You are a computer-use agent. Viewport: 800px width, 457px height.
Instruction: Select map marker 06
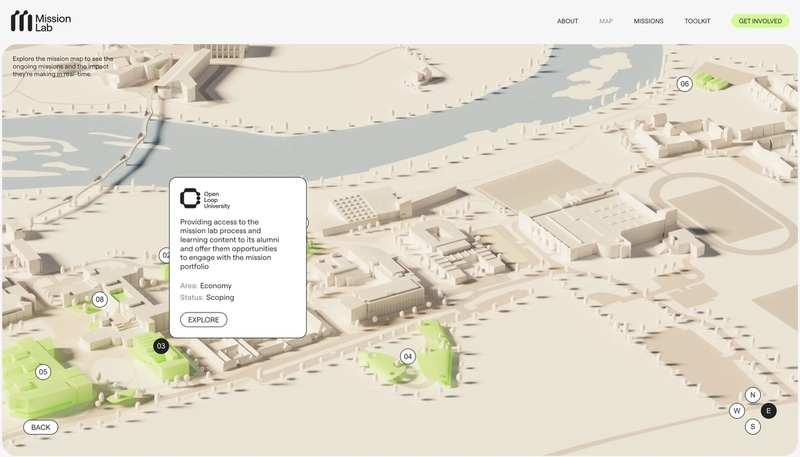[684, 84]
